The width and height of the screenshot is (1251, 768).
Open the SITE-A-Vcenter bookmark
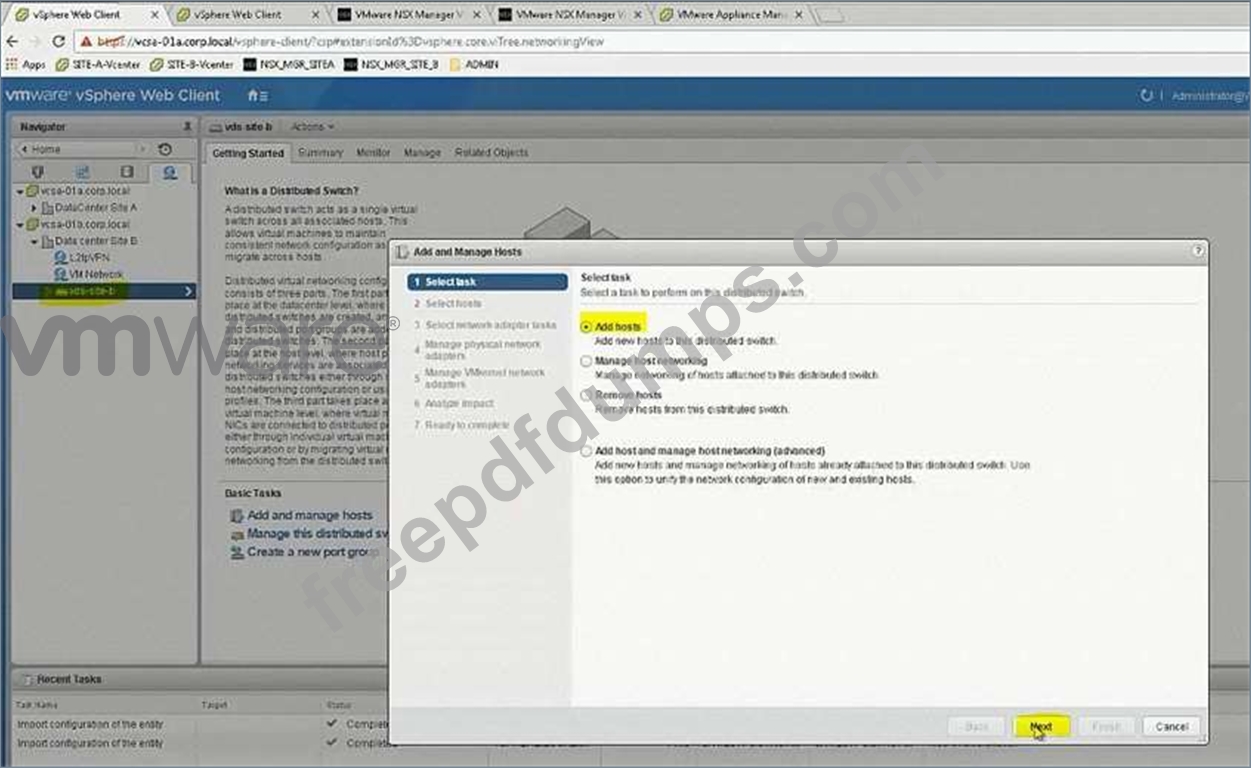[98, 65]
